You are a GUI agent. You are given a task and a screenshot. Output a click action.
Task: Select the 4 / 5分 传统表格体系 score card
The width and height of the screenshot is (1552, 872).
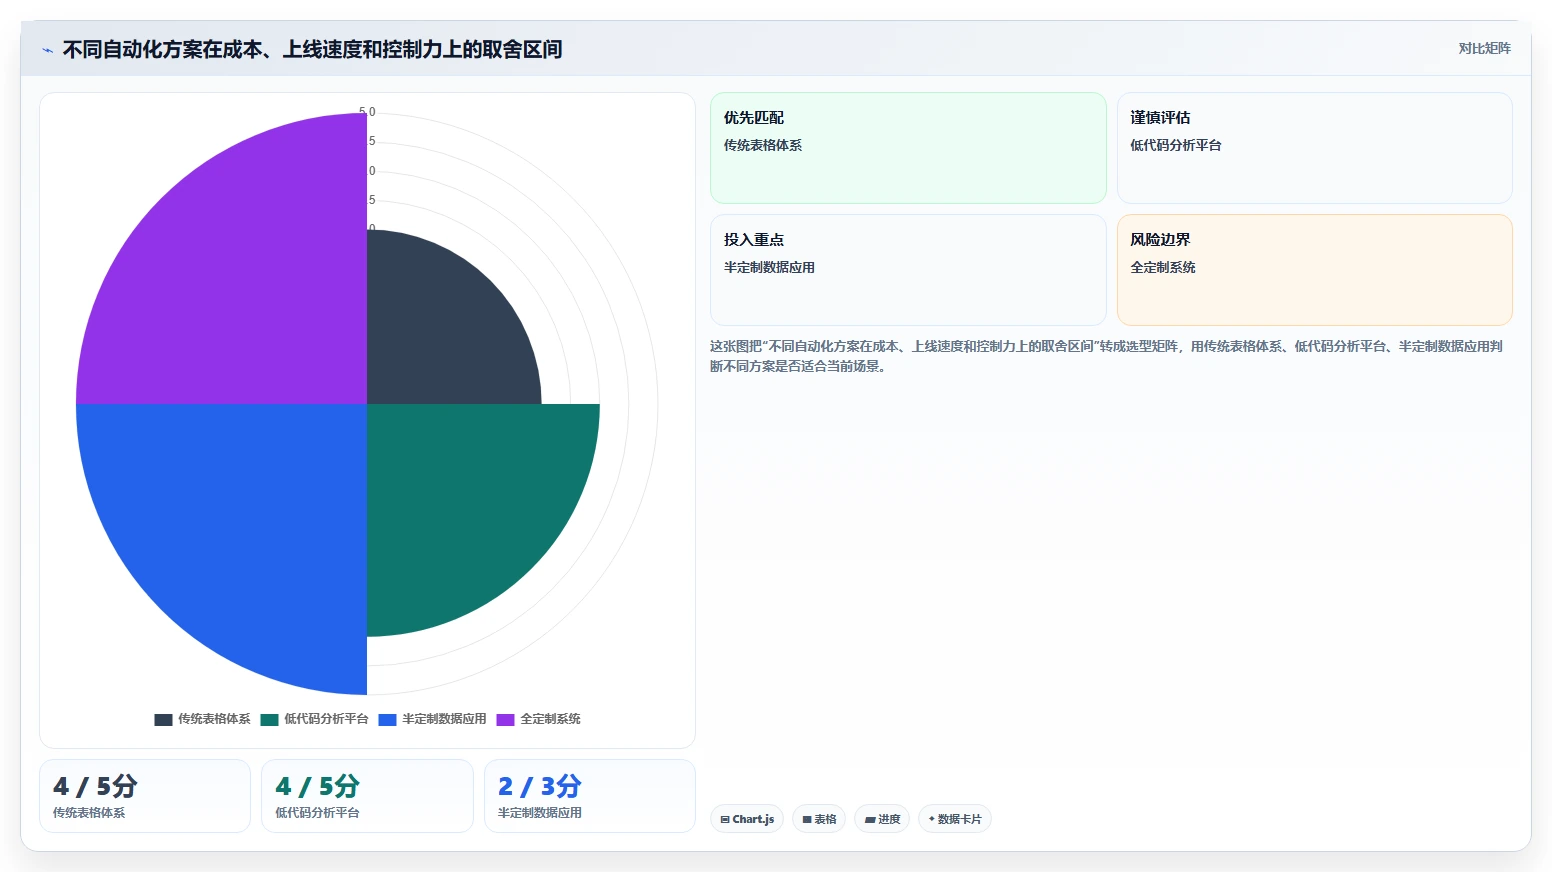145,796
